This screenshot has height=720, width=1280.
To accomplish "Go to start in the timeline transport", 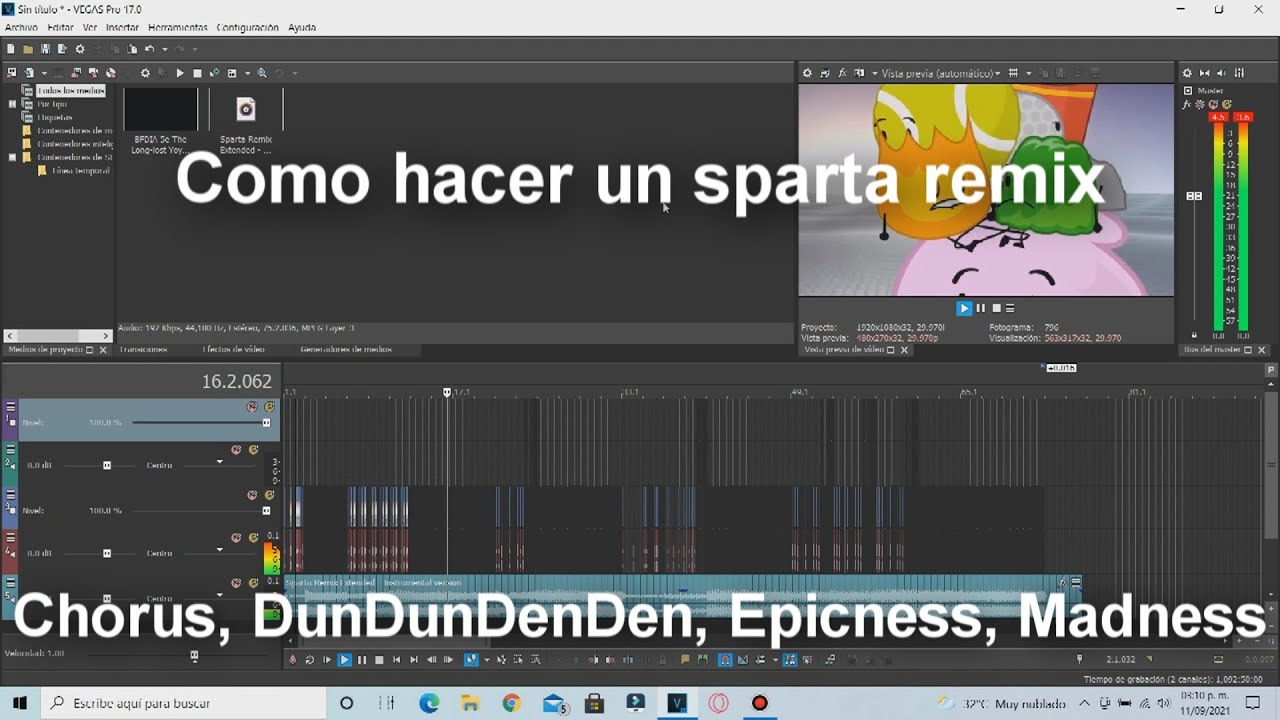I will (x=396, y=660).
